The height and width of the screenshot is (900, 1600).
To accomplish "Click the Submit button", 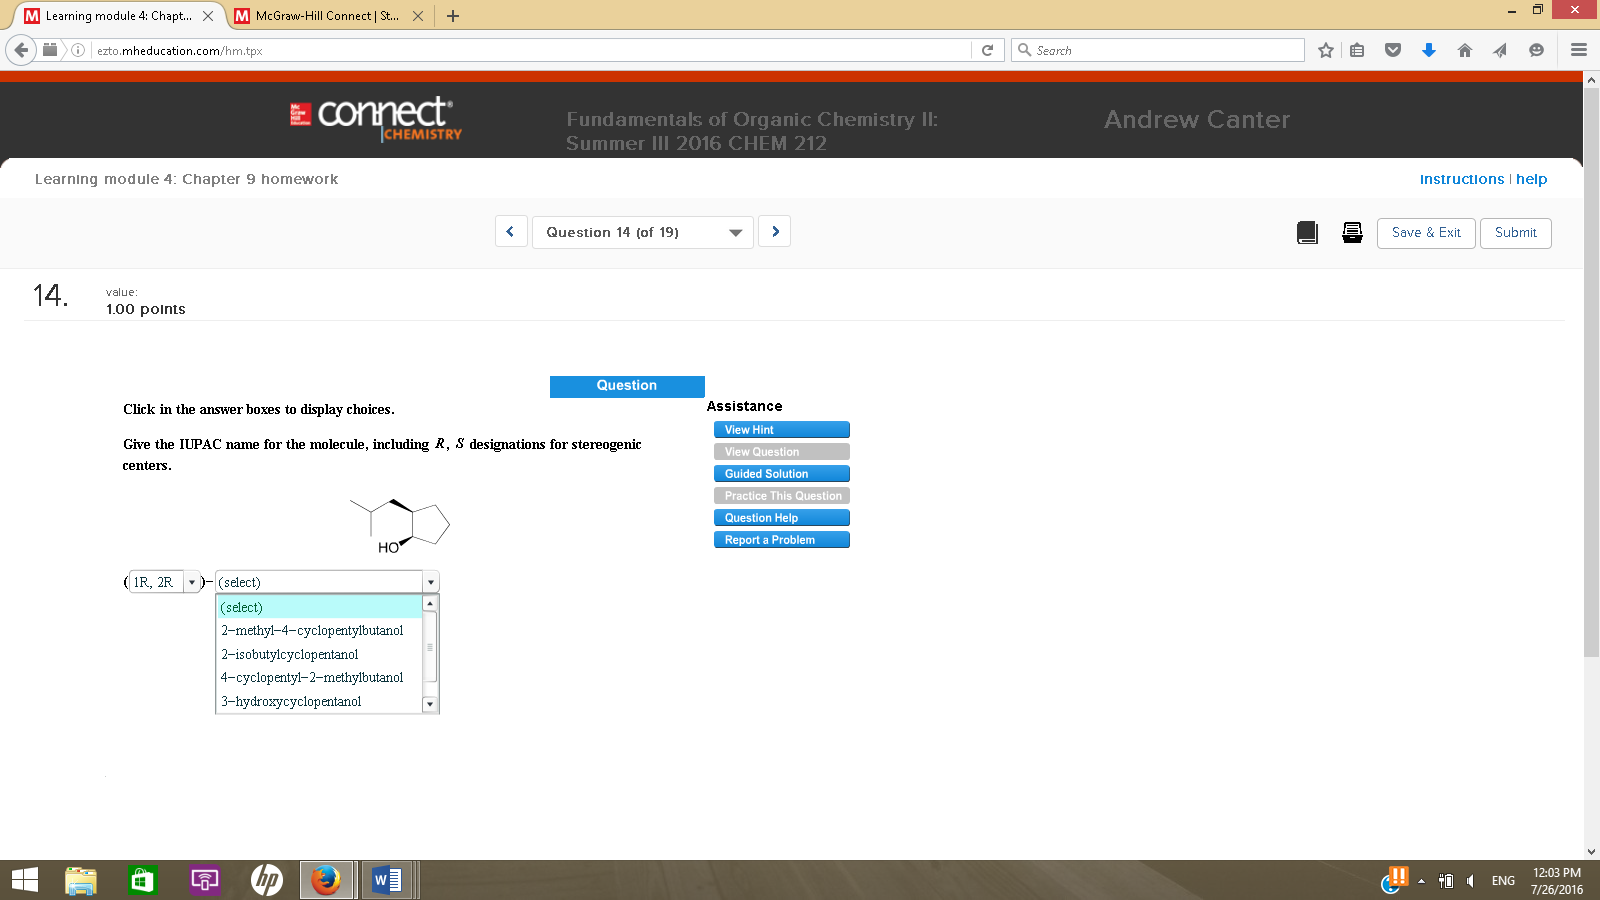I will click(1515, 232).
